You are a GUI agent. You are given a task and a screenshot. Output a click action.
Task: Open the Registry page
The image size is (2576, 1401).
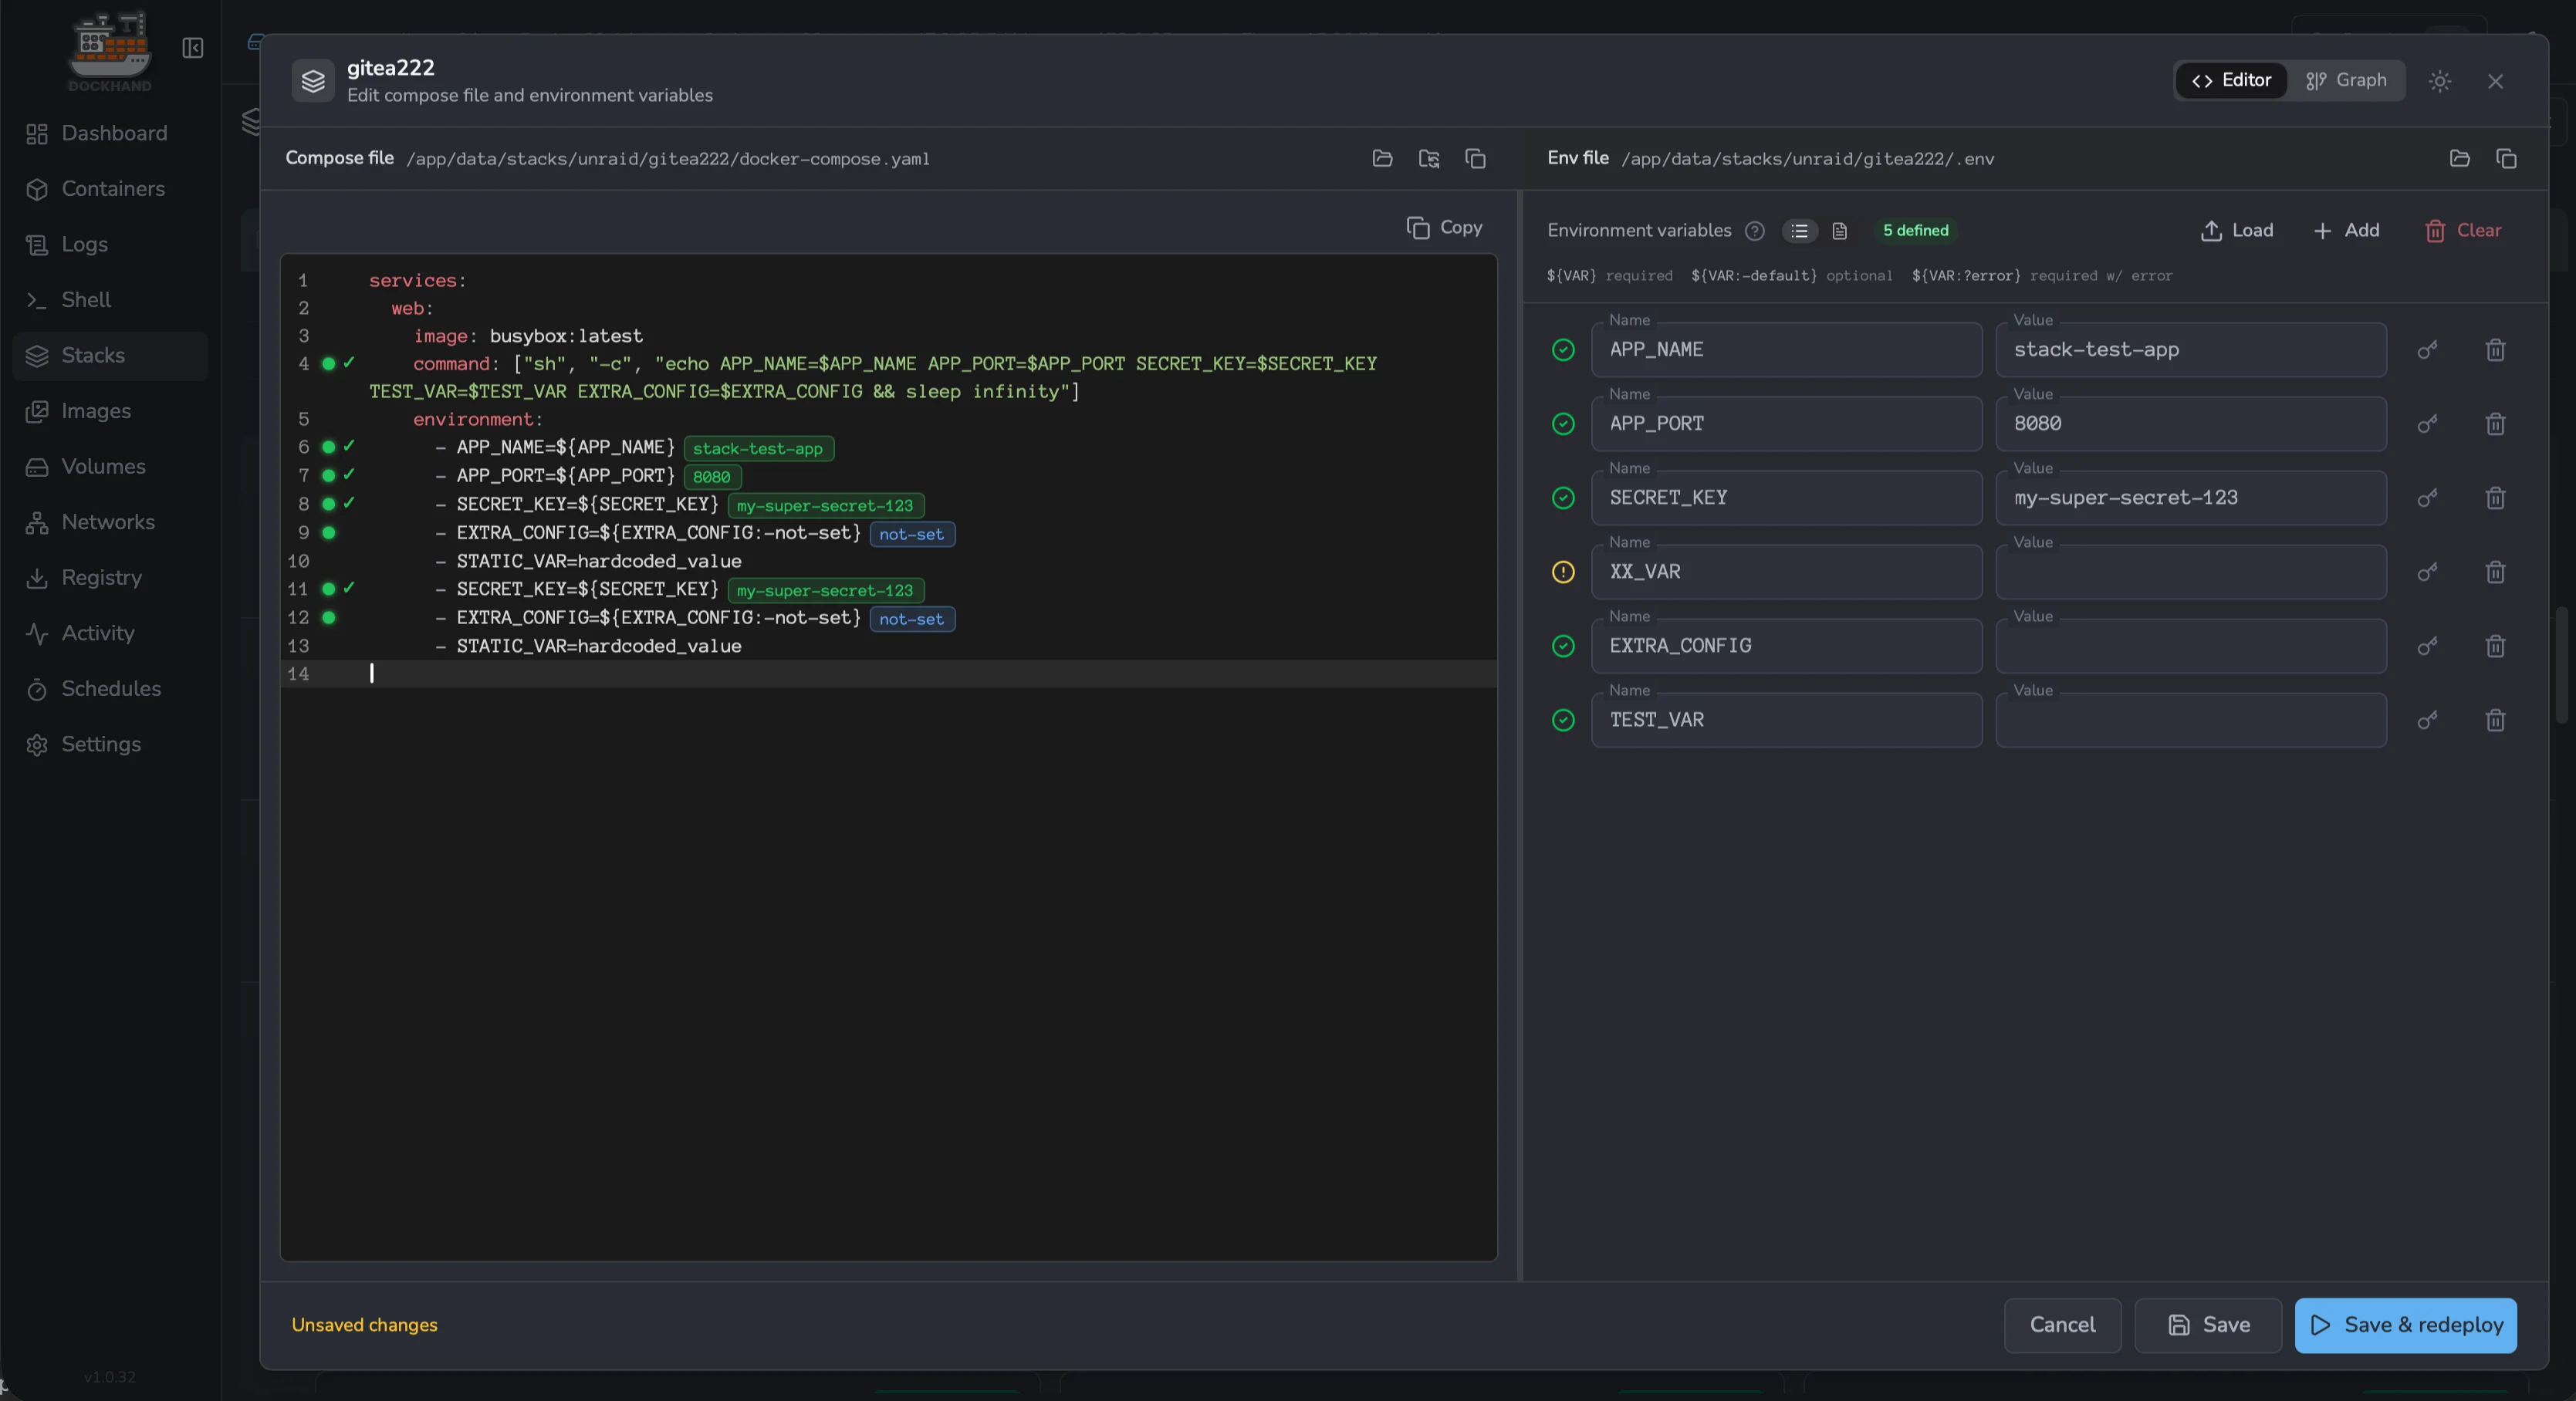(x=110, y=577)
